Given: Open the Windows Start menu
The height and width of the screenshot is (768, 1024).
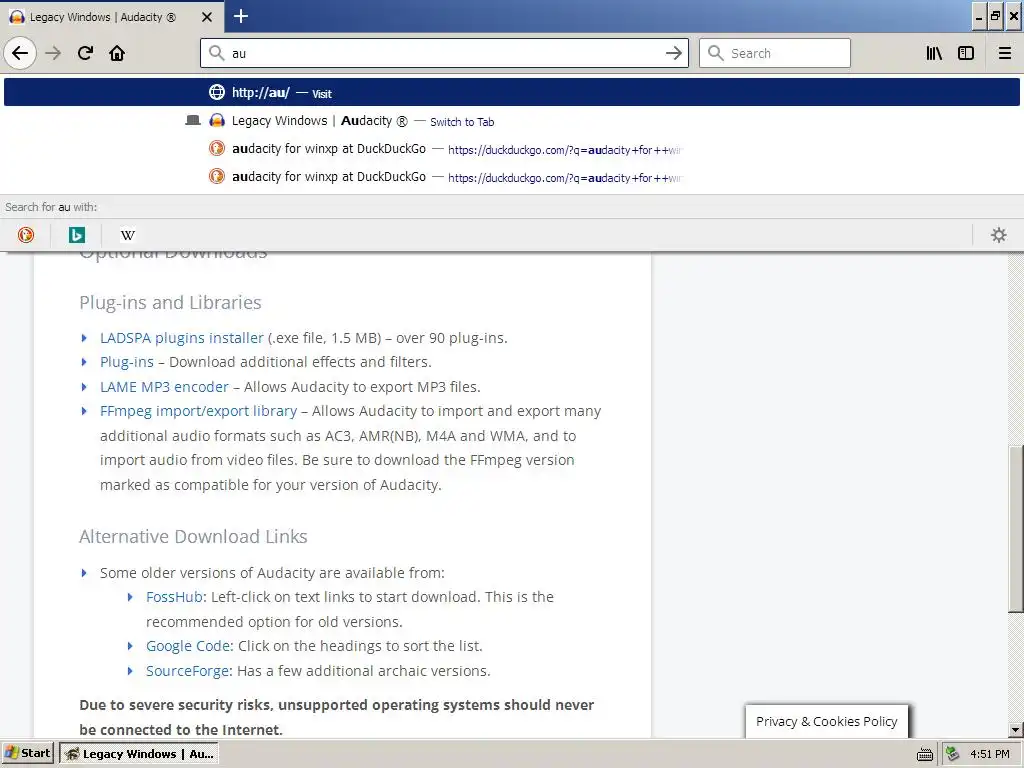Looking at the screenshot, I should (27, 754).
